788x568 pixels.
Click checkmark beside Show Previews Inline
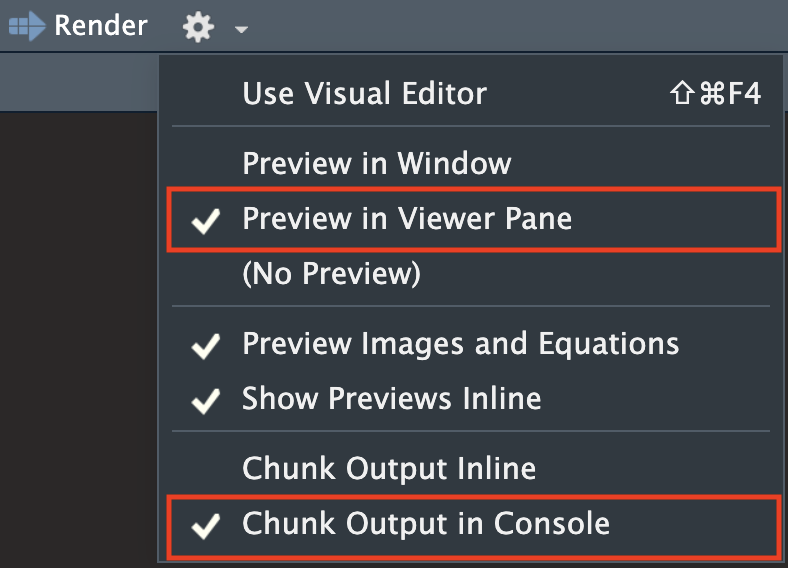206,401
